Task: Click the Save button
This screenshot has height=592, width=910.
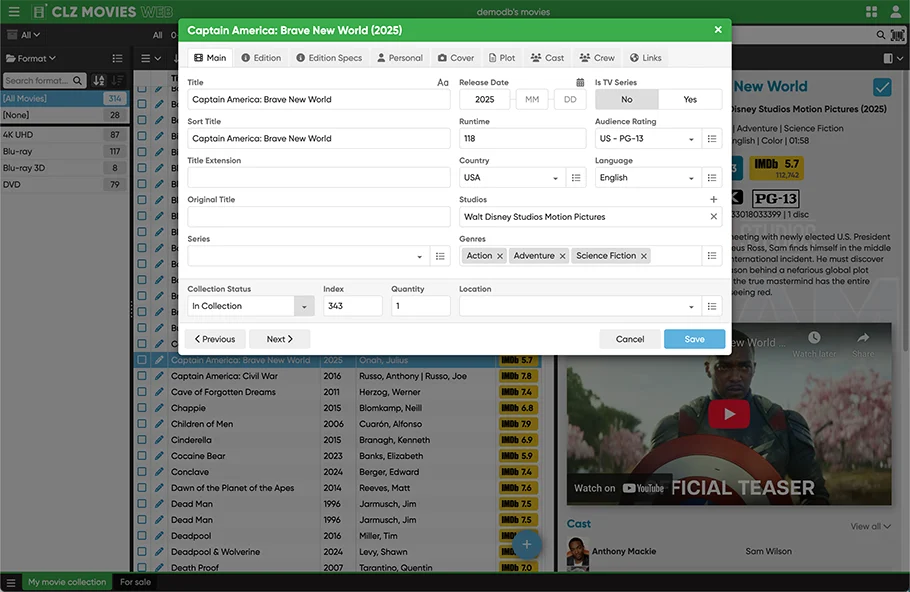Action: (694, 339)
